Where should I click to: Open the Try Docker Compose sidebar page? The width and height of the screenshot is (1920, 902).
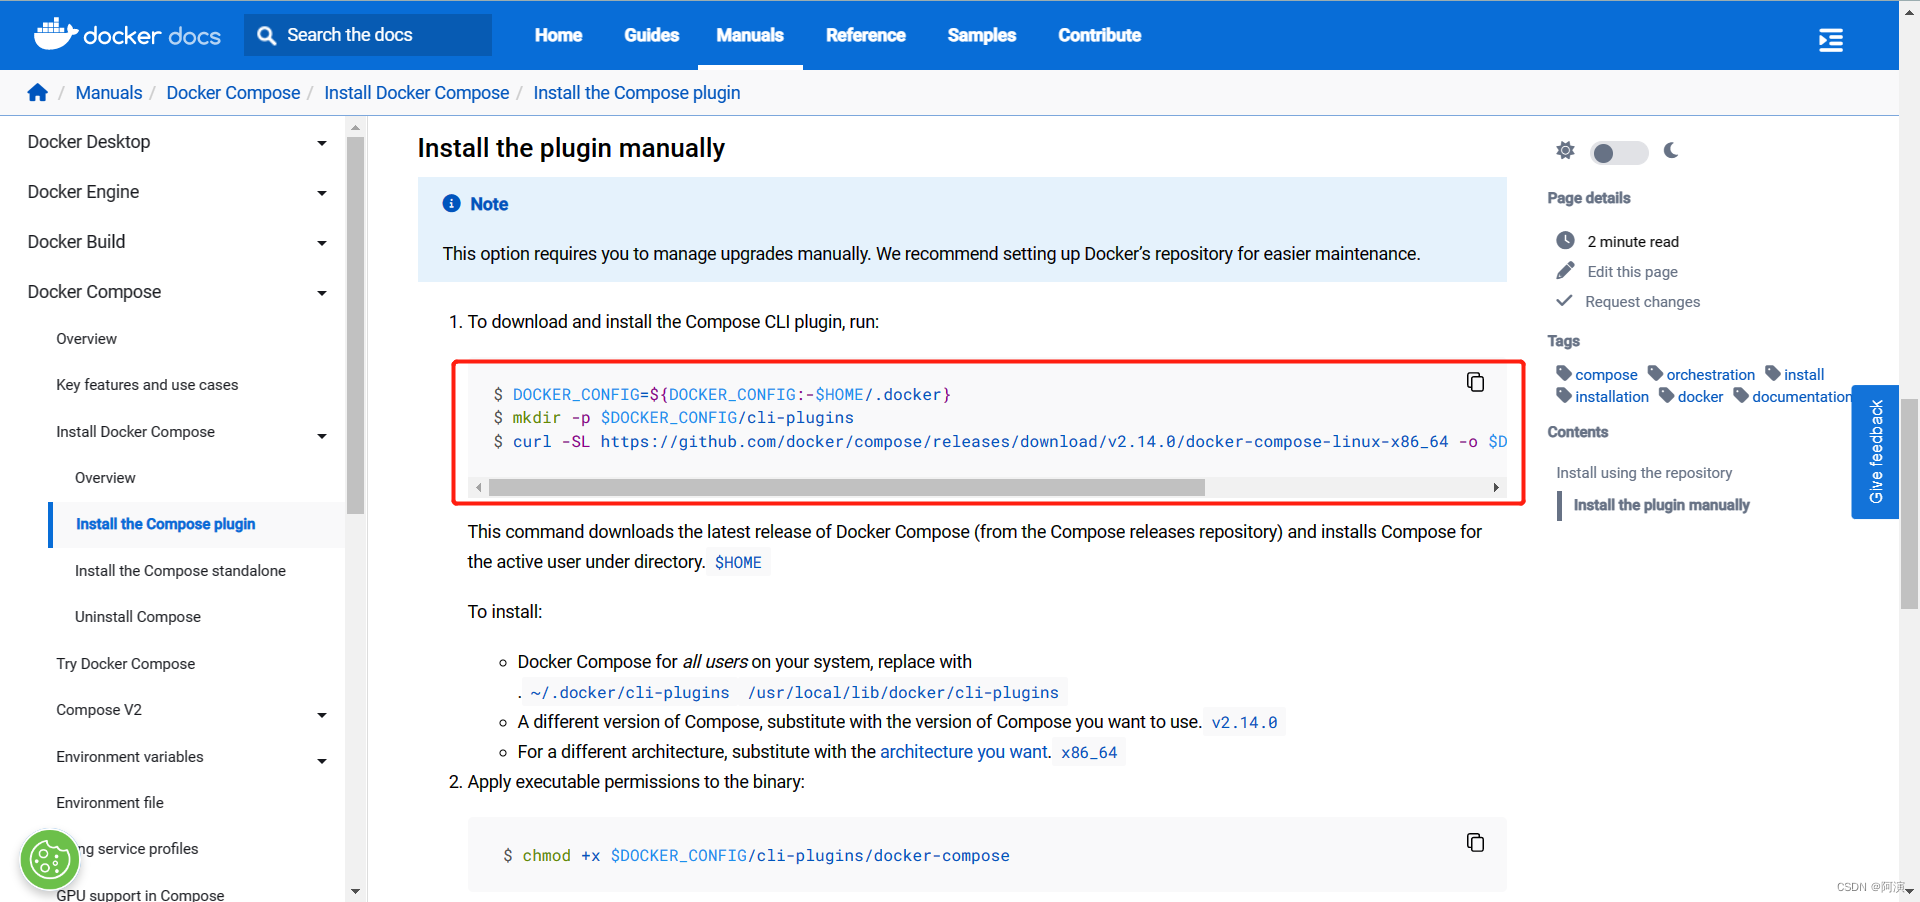tap(126, 664)
